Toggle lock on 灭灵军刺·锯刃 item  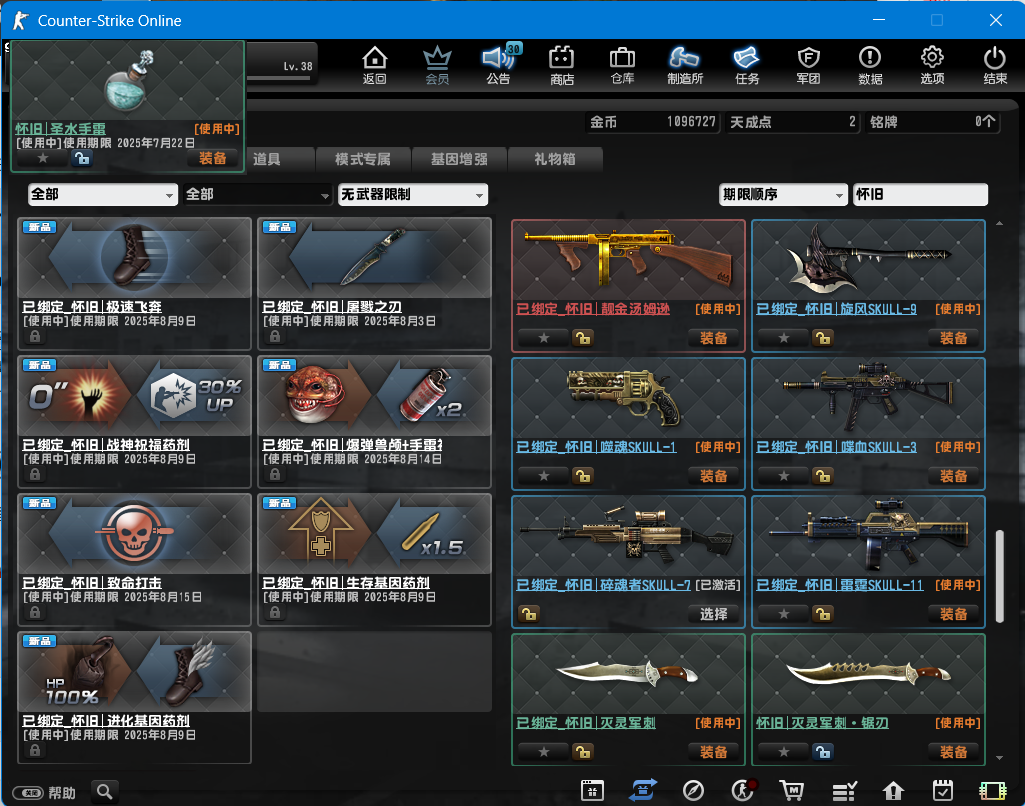point(823,752)
